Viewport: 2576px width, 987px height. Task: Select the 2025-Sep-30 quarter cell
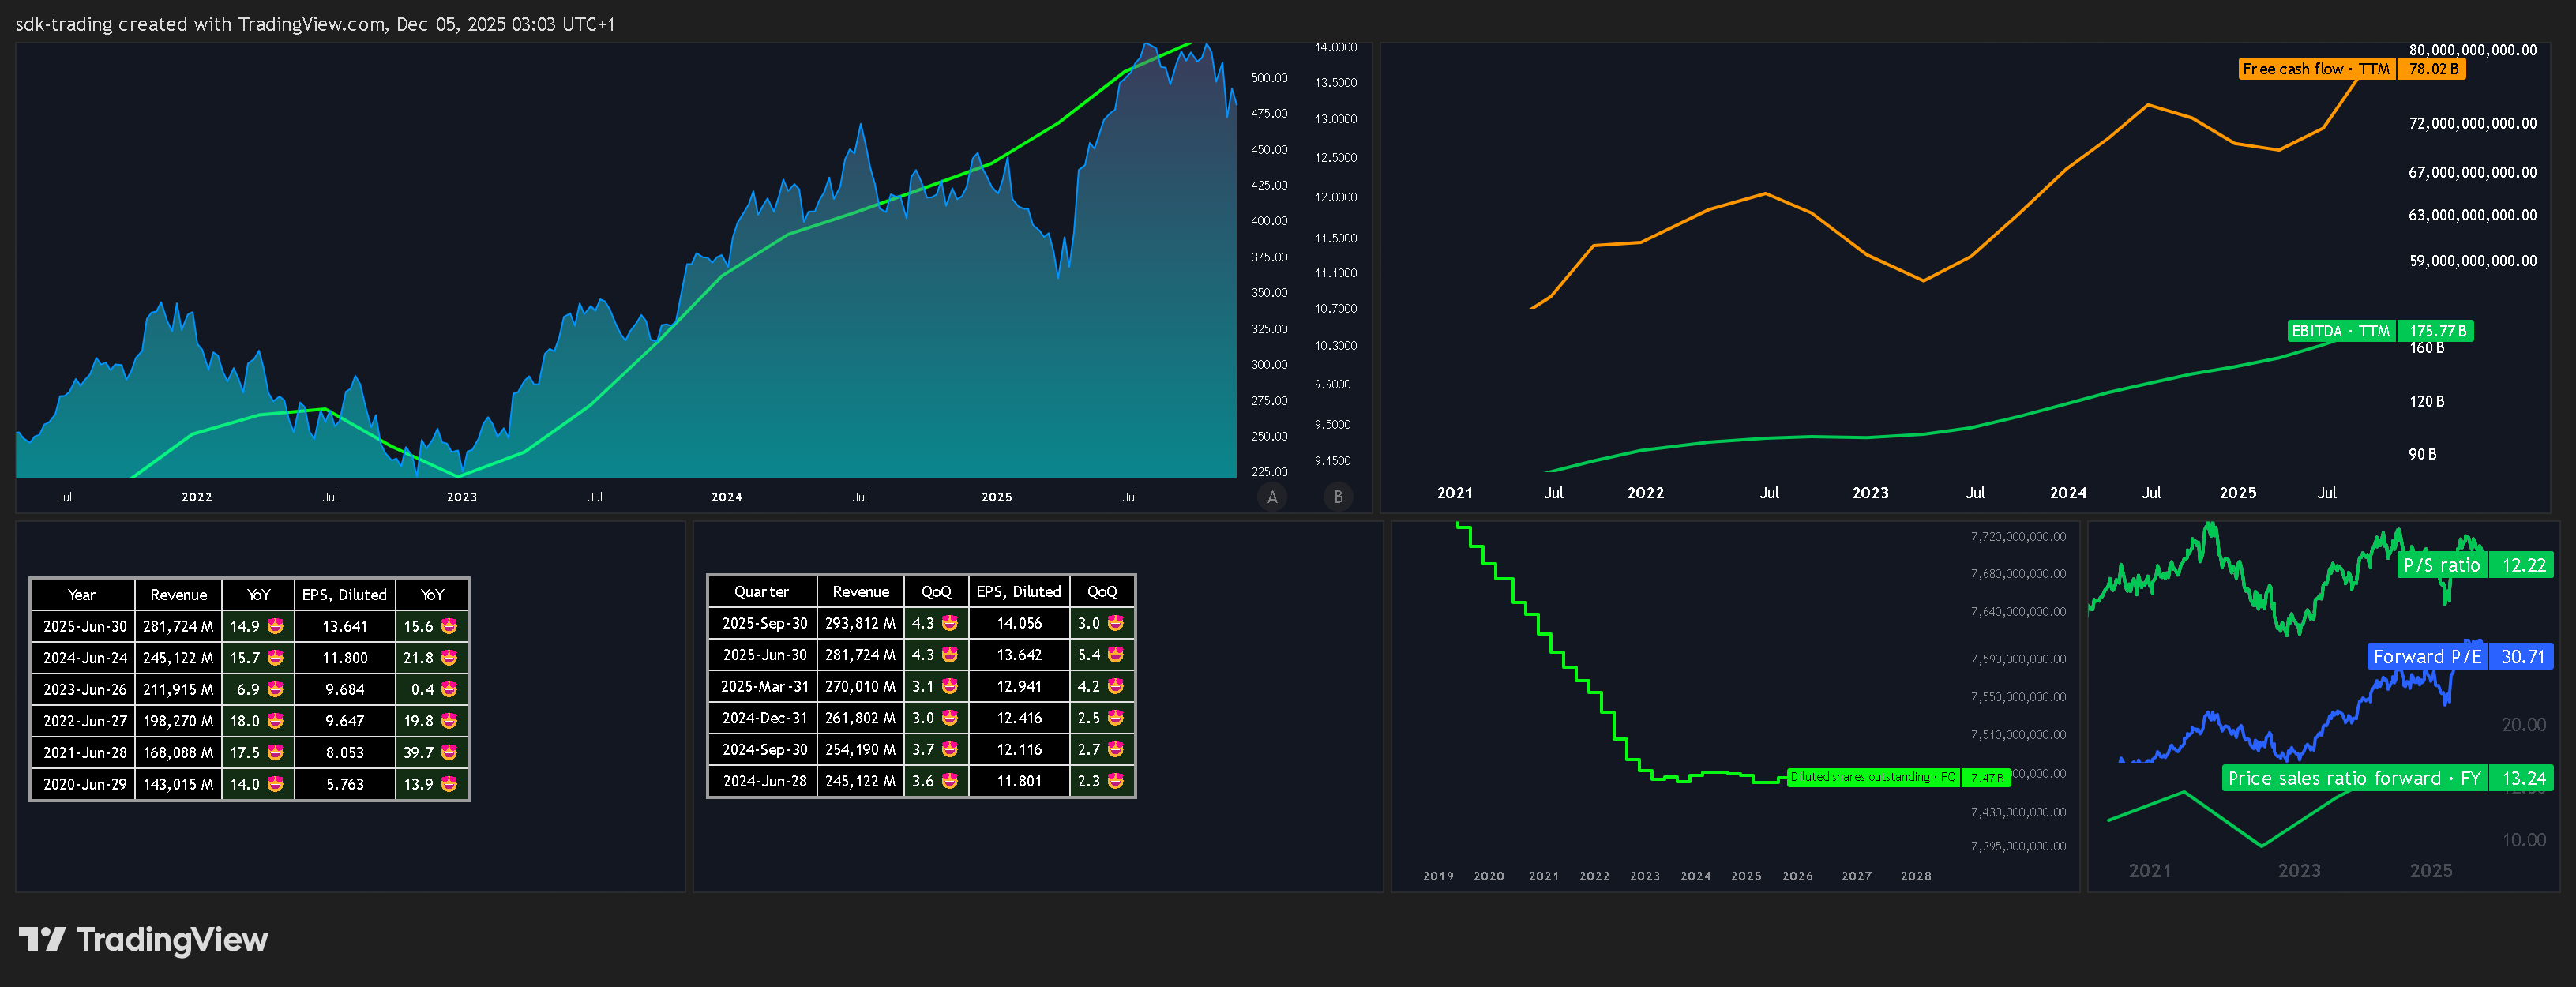(x=764, y=623)
